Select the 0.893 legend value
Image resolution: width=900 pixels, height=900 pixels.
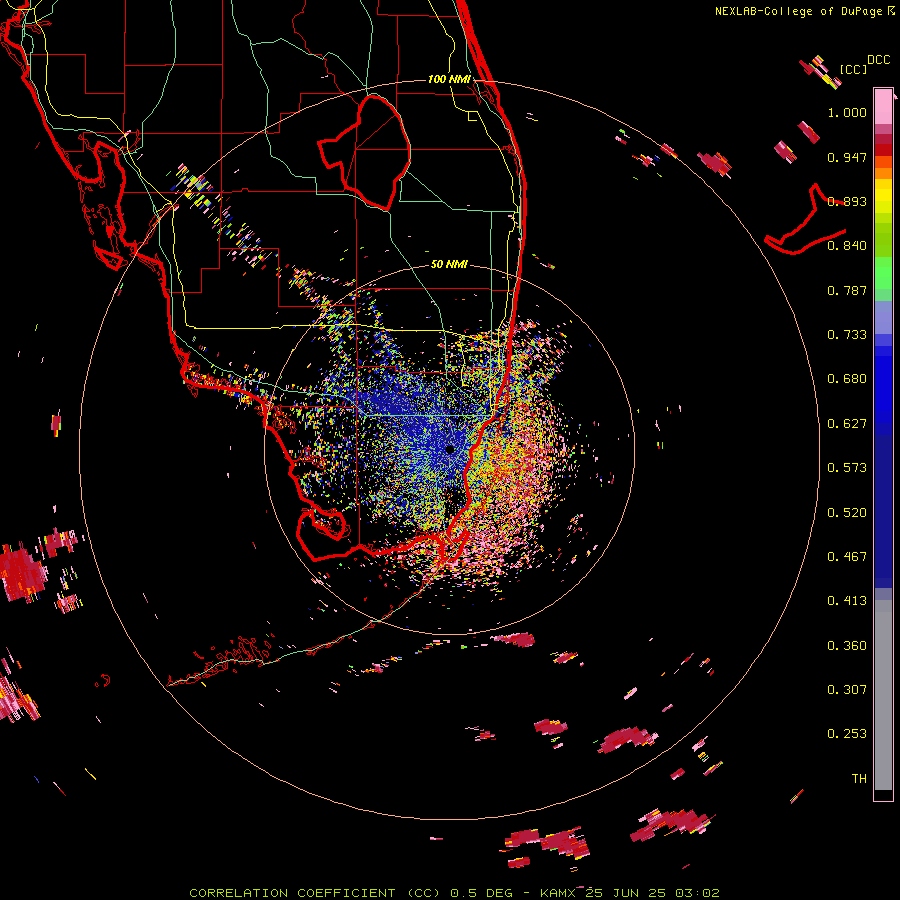click(847, 201)
